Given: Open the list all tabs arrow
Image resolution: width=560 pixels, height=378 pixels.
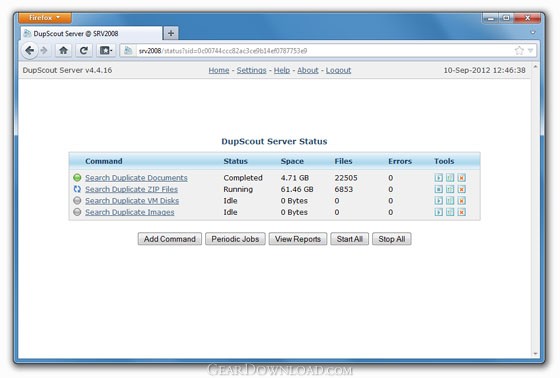Looking at the screenshot, I should (x=533, y=33).
